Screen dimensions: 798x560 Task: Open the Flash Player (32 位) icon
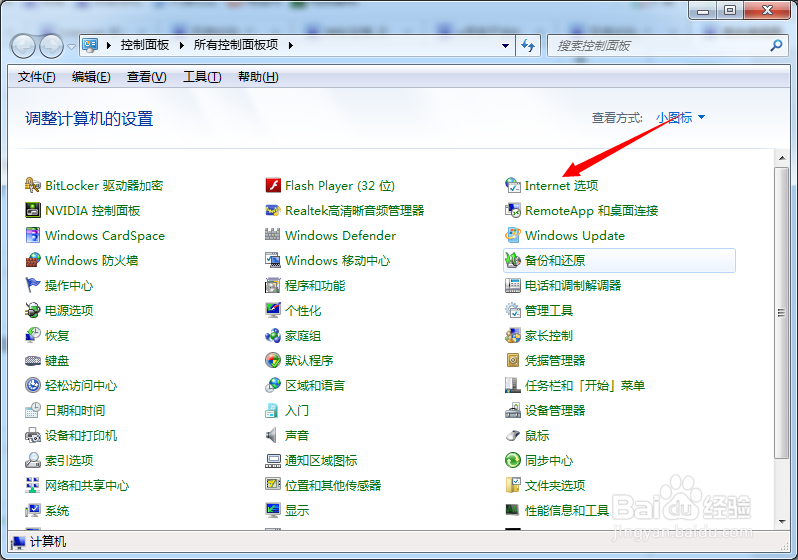pos(273,185)
